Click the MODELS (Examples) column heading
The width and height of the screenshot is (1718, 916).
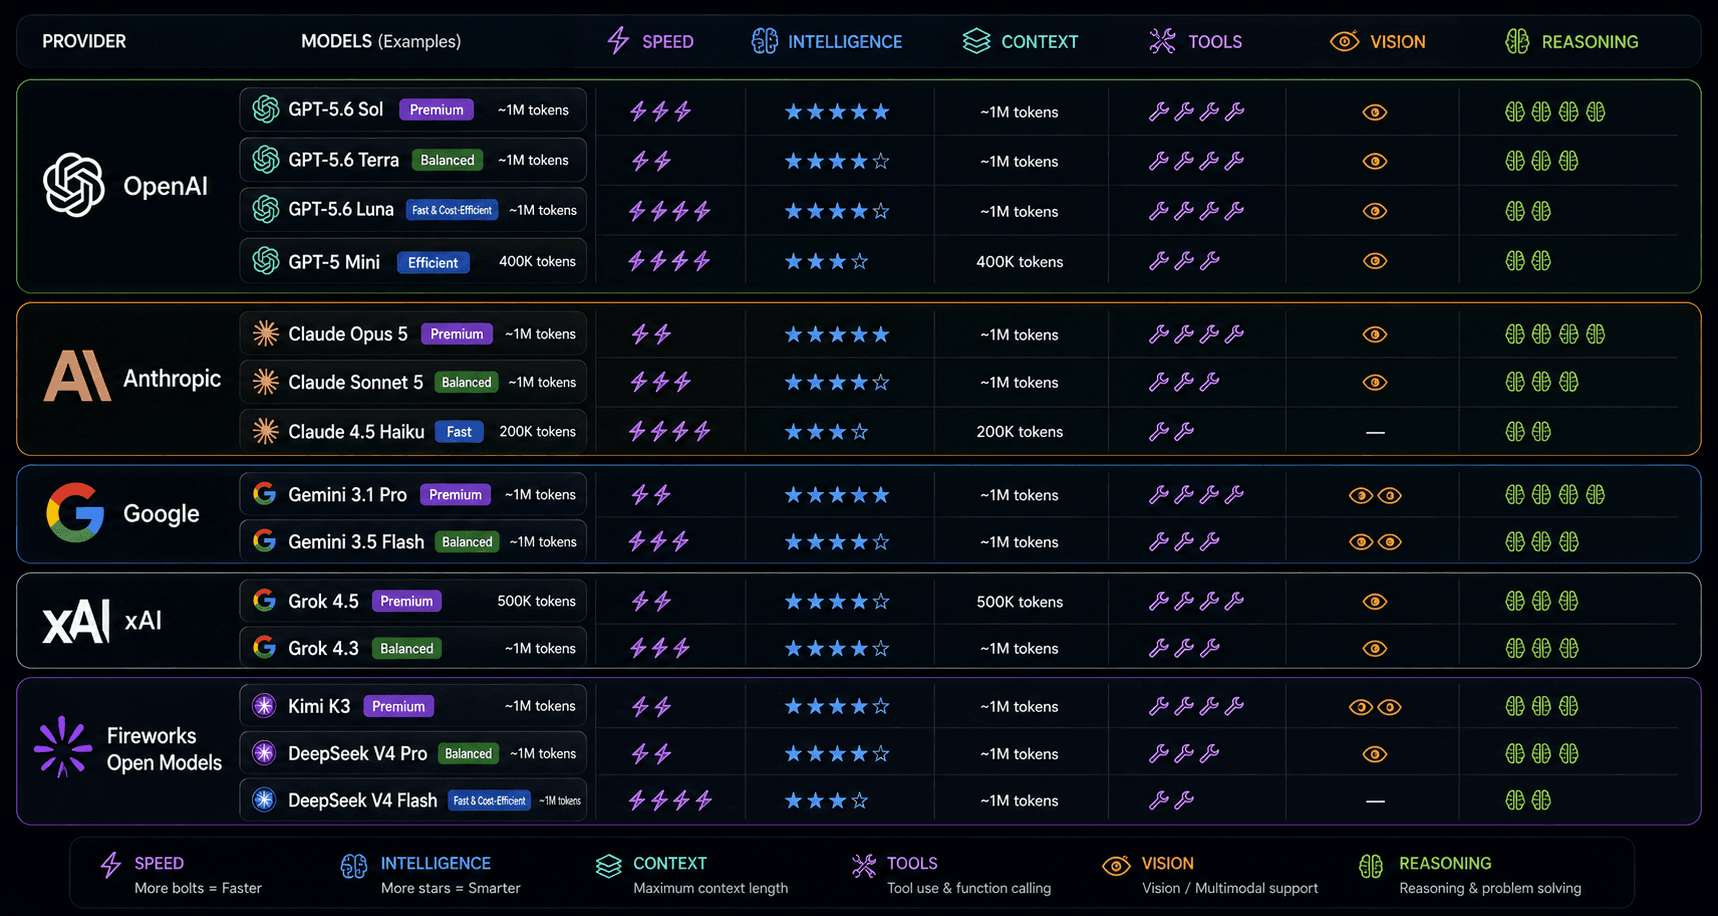point(381,41)
